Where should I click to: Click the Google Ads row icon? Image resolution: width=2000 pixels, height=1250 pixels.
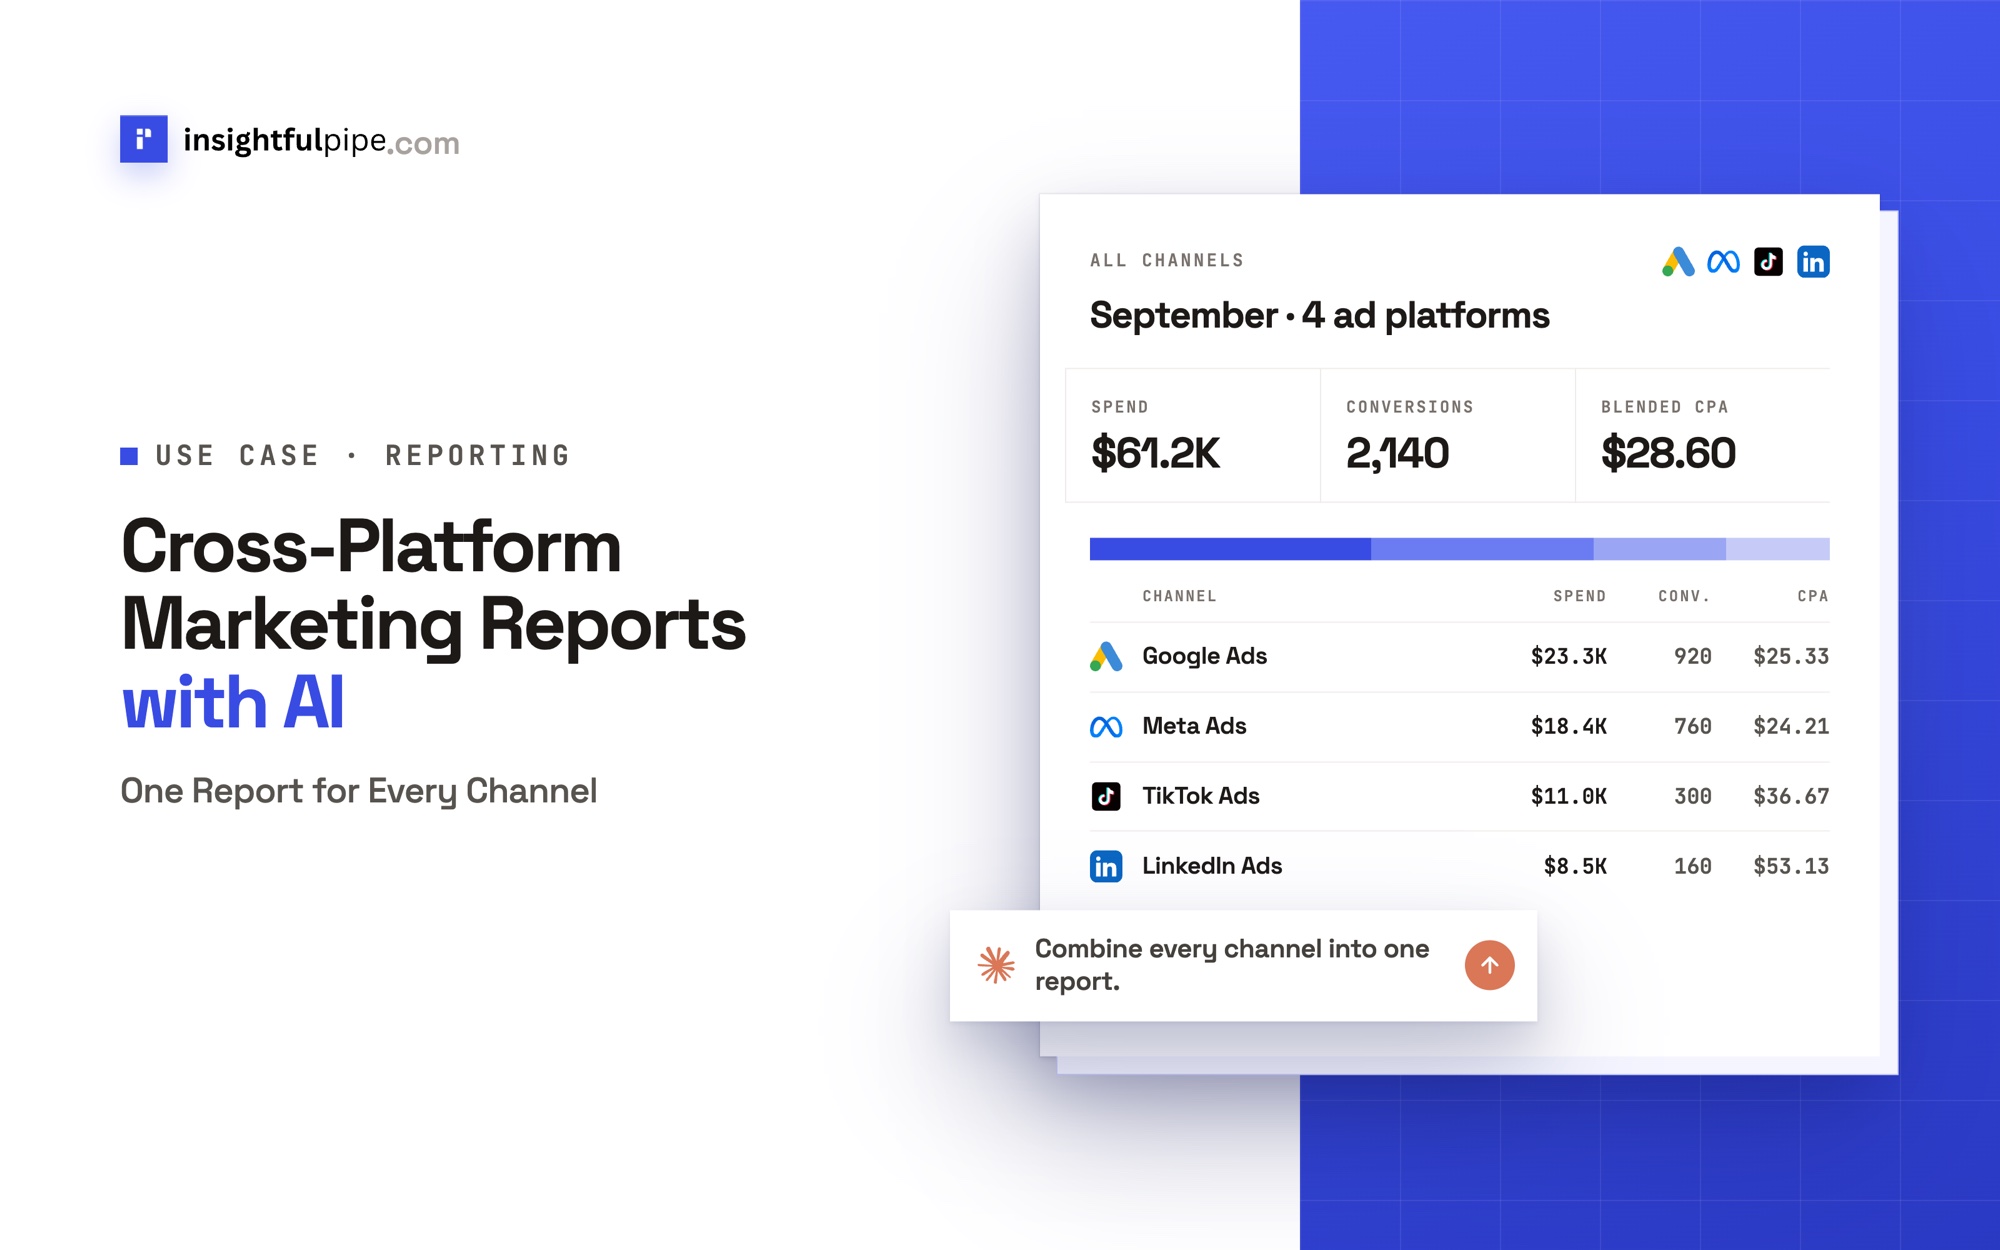tap(1106, 656)
